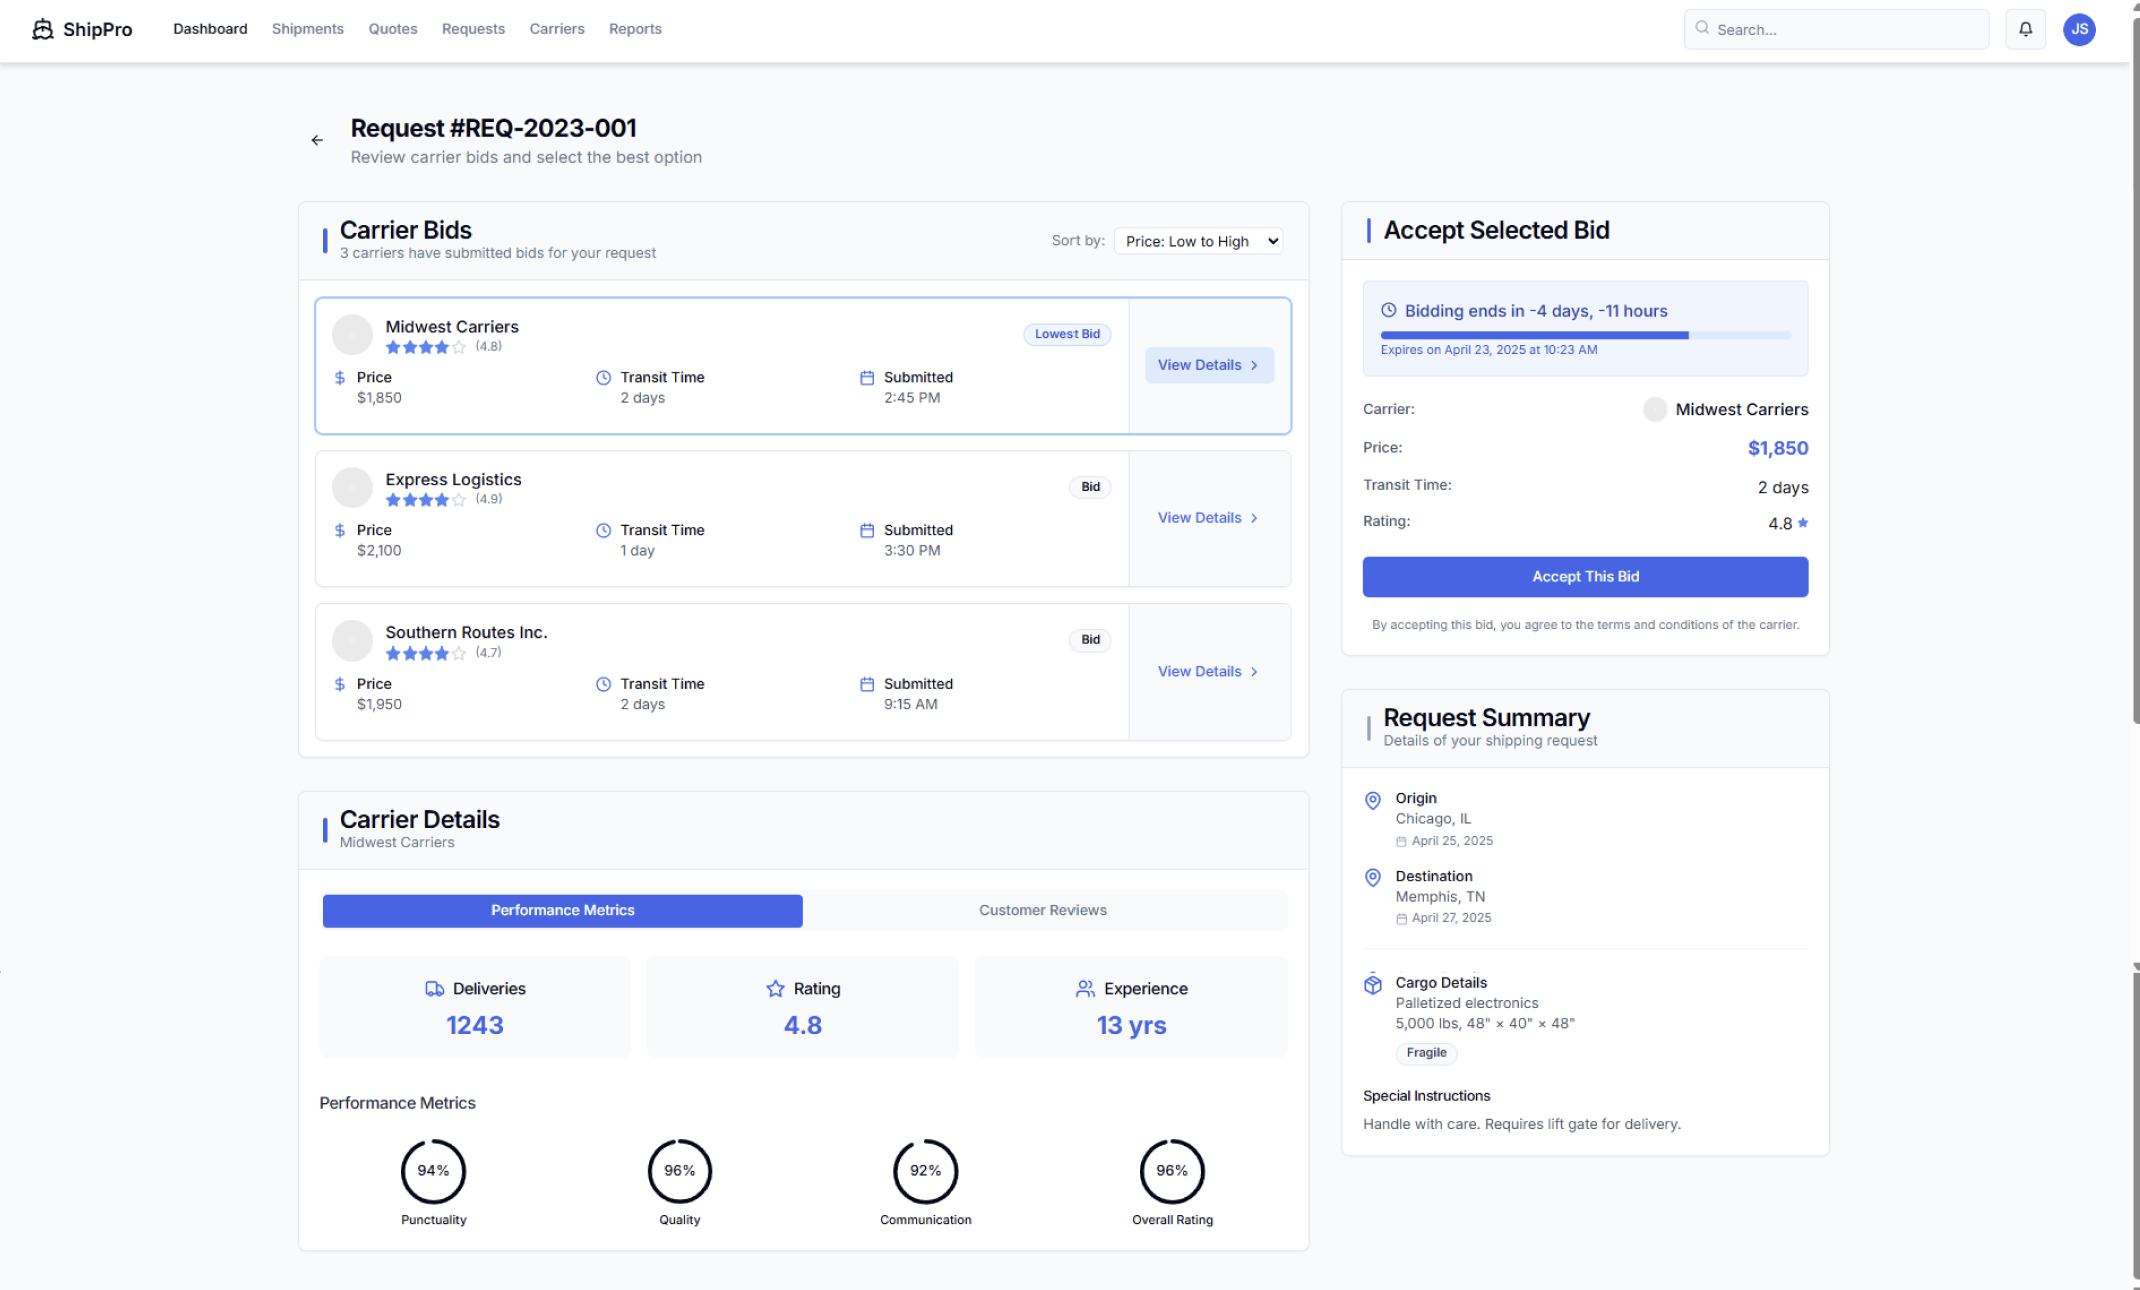2140x1290 pixels.
Task: Click the Accept This Bid button
Action: point(1585,576)
